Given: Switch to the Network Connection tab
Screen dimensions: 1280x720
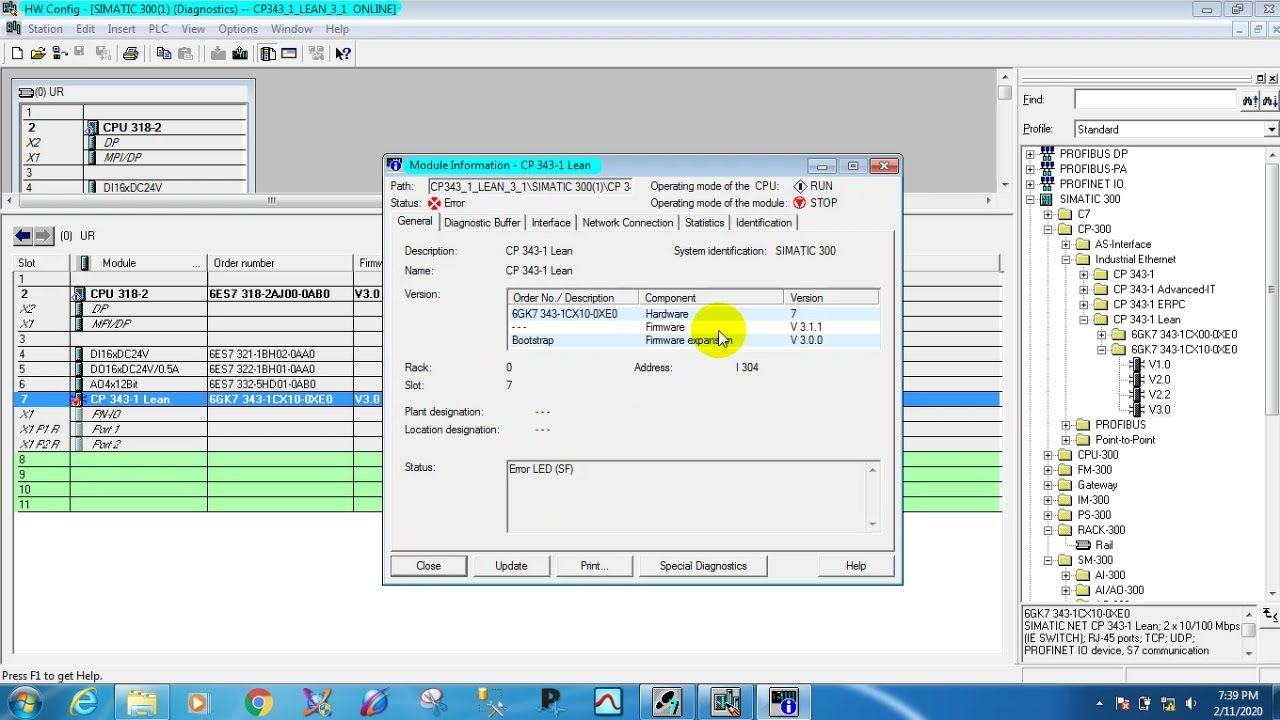Looking at the screenshot, I should point(627,223).
